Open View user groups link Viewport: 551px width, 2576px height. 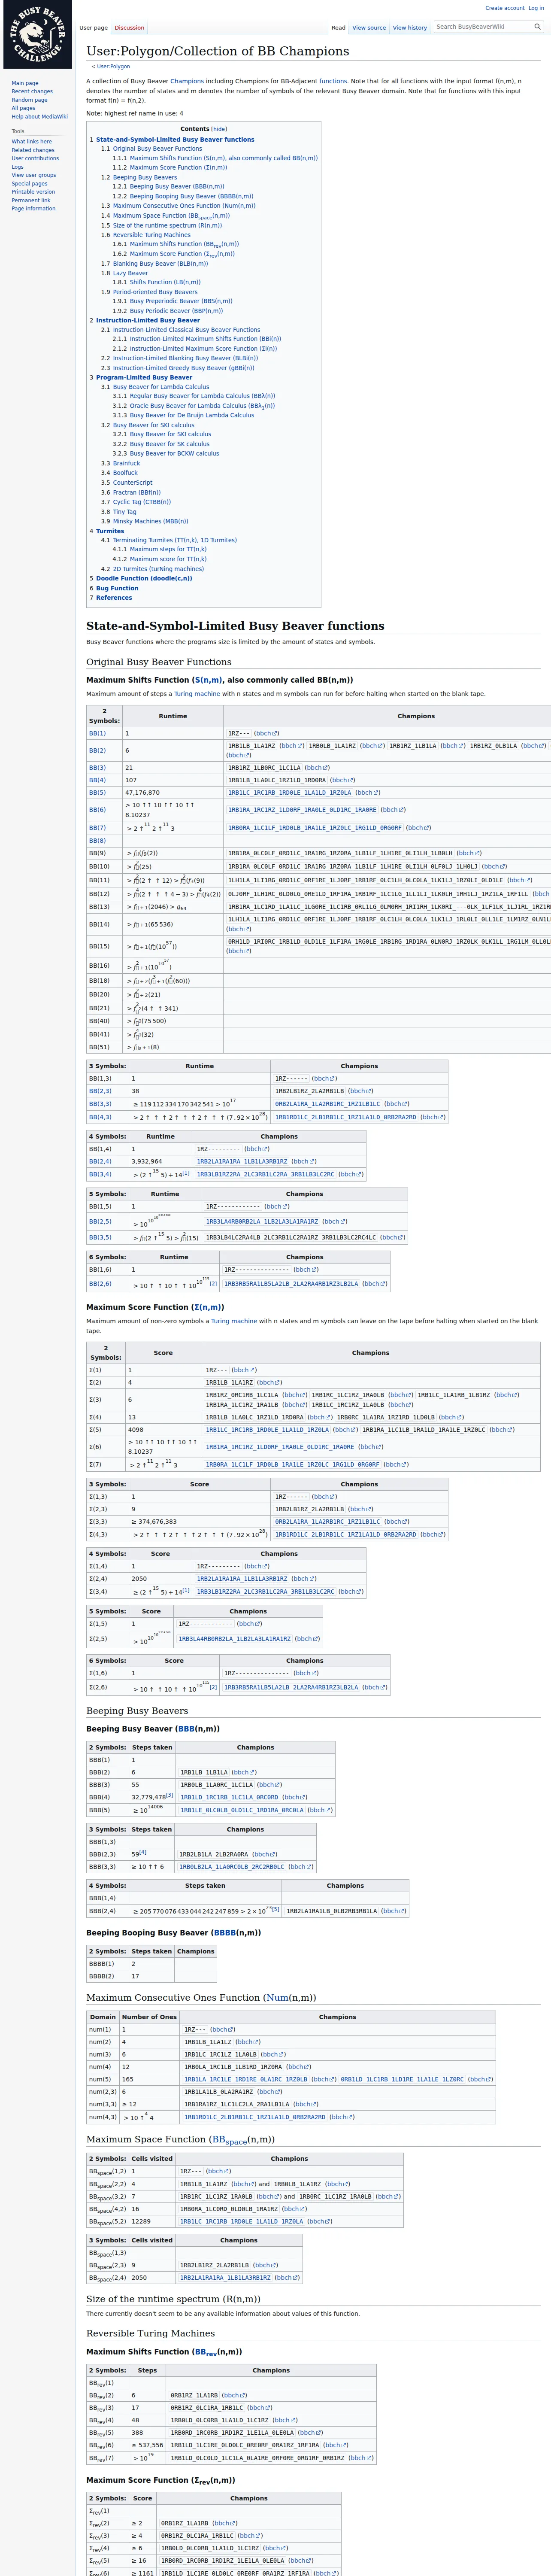coord(34,175)
